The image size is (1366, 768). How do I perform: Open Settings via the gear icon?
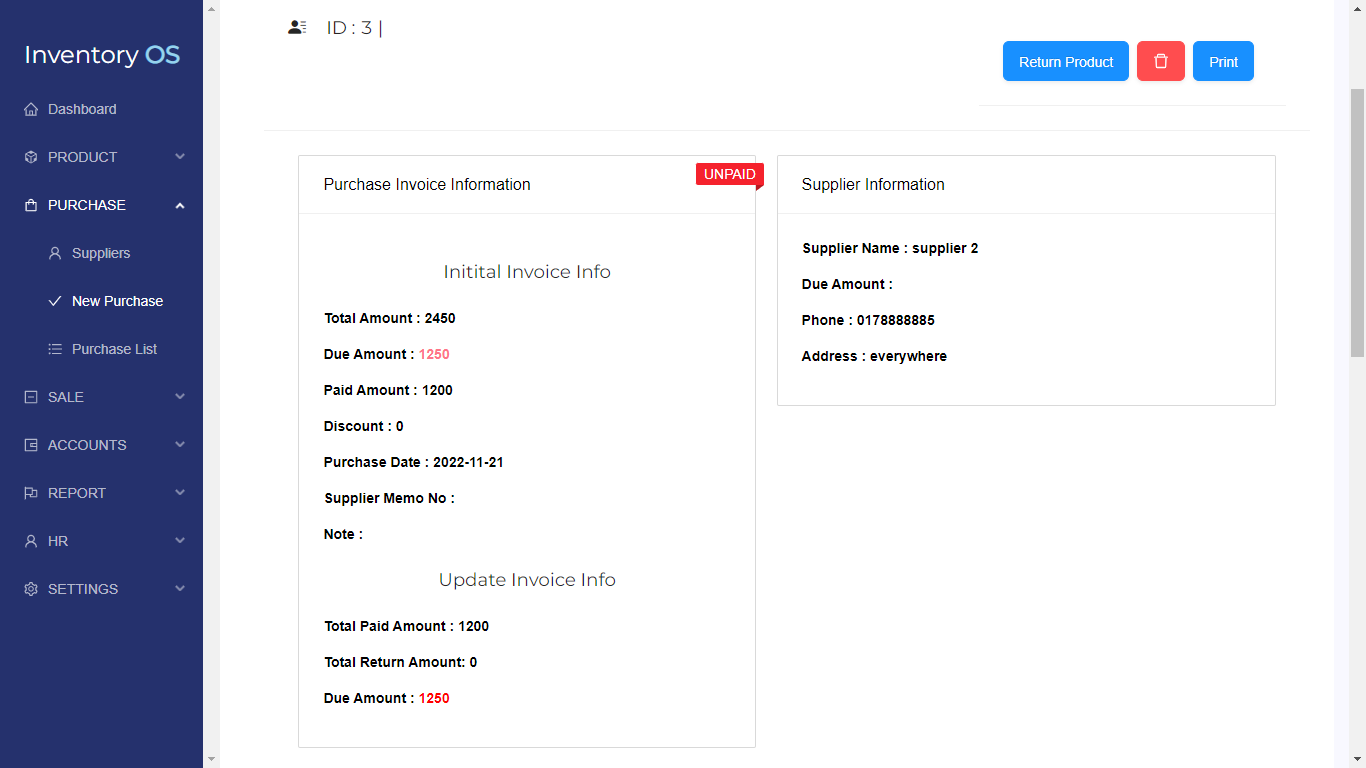(x=31, y=589)
